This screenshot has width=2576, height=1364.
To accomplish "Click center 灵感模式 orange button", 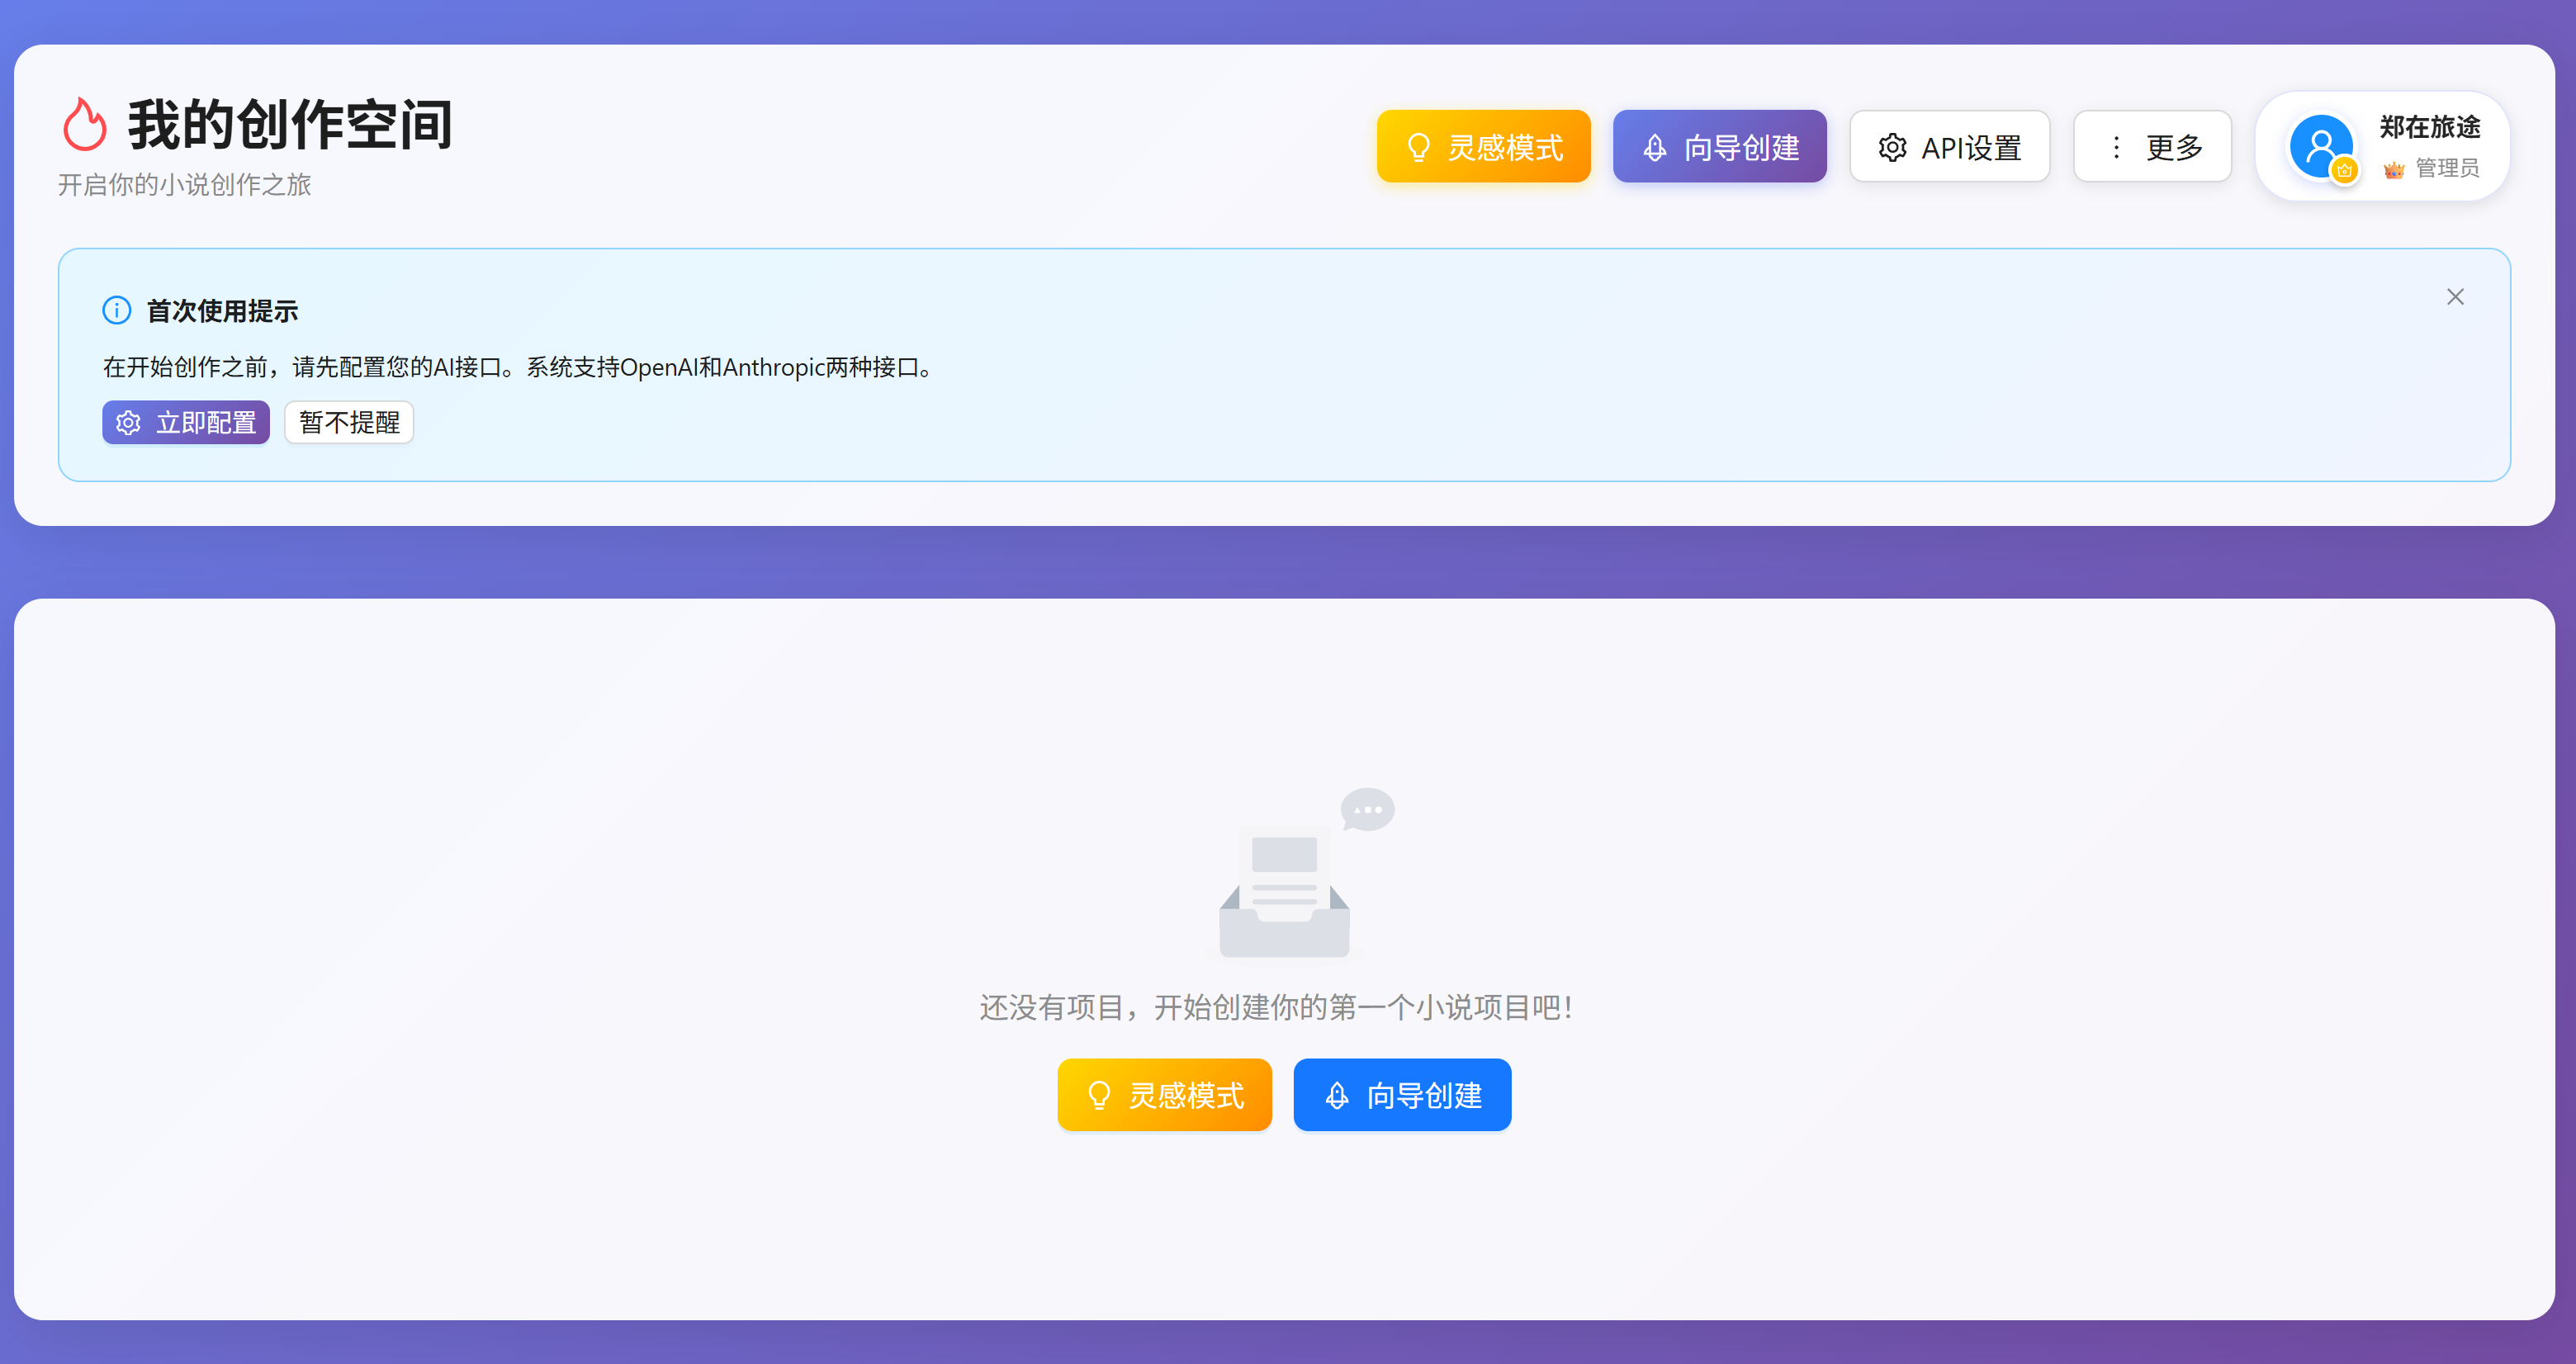I will (x=1164, y=1095).
